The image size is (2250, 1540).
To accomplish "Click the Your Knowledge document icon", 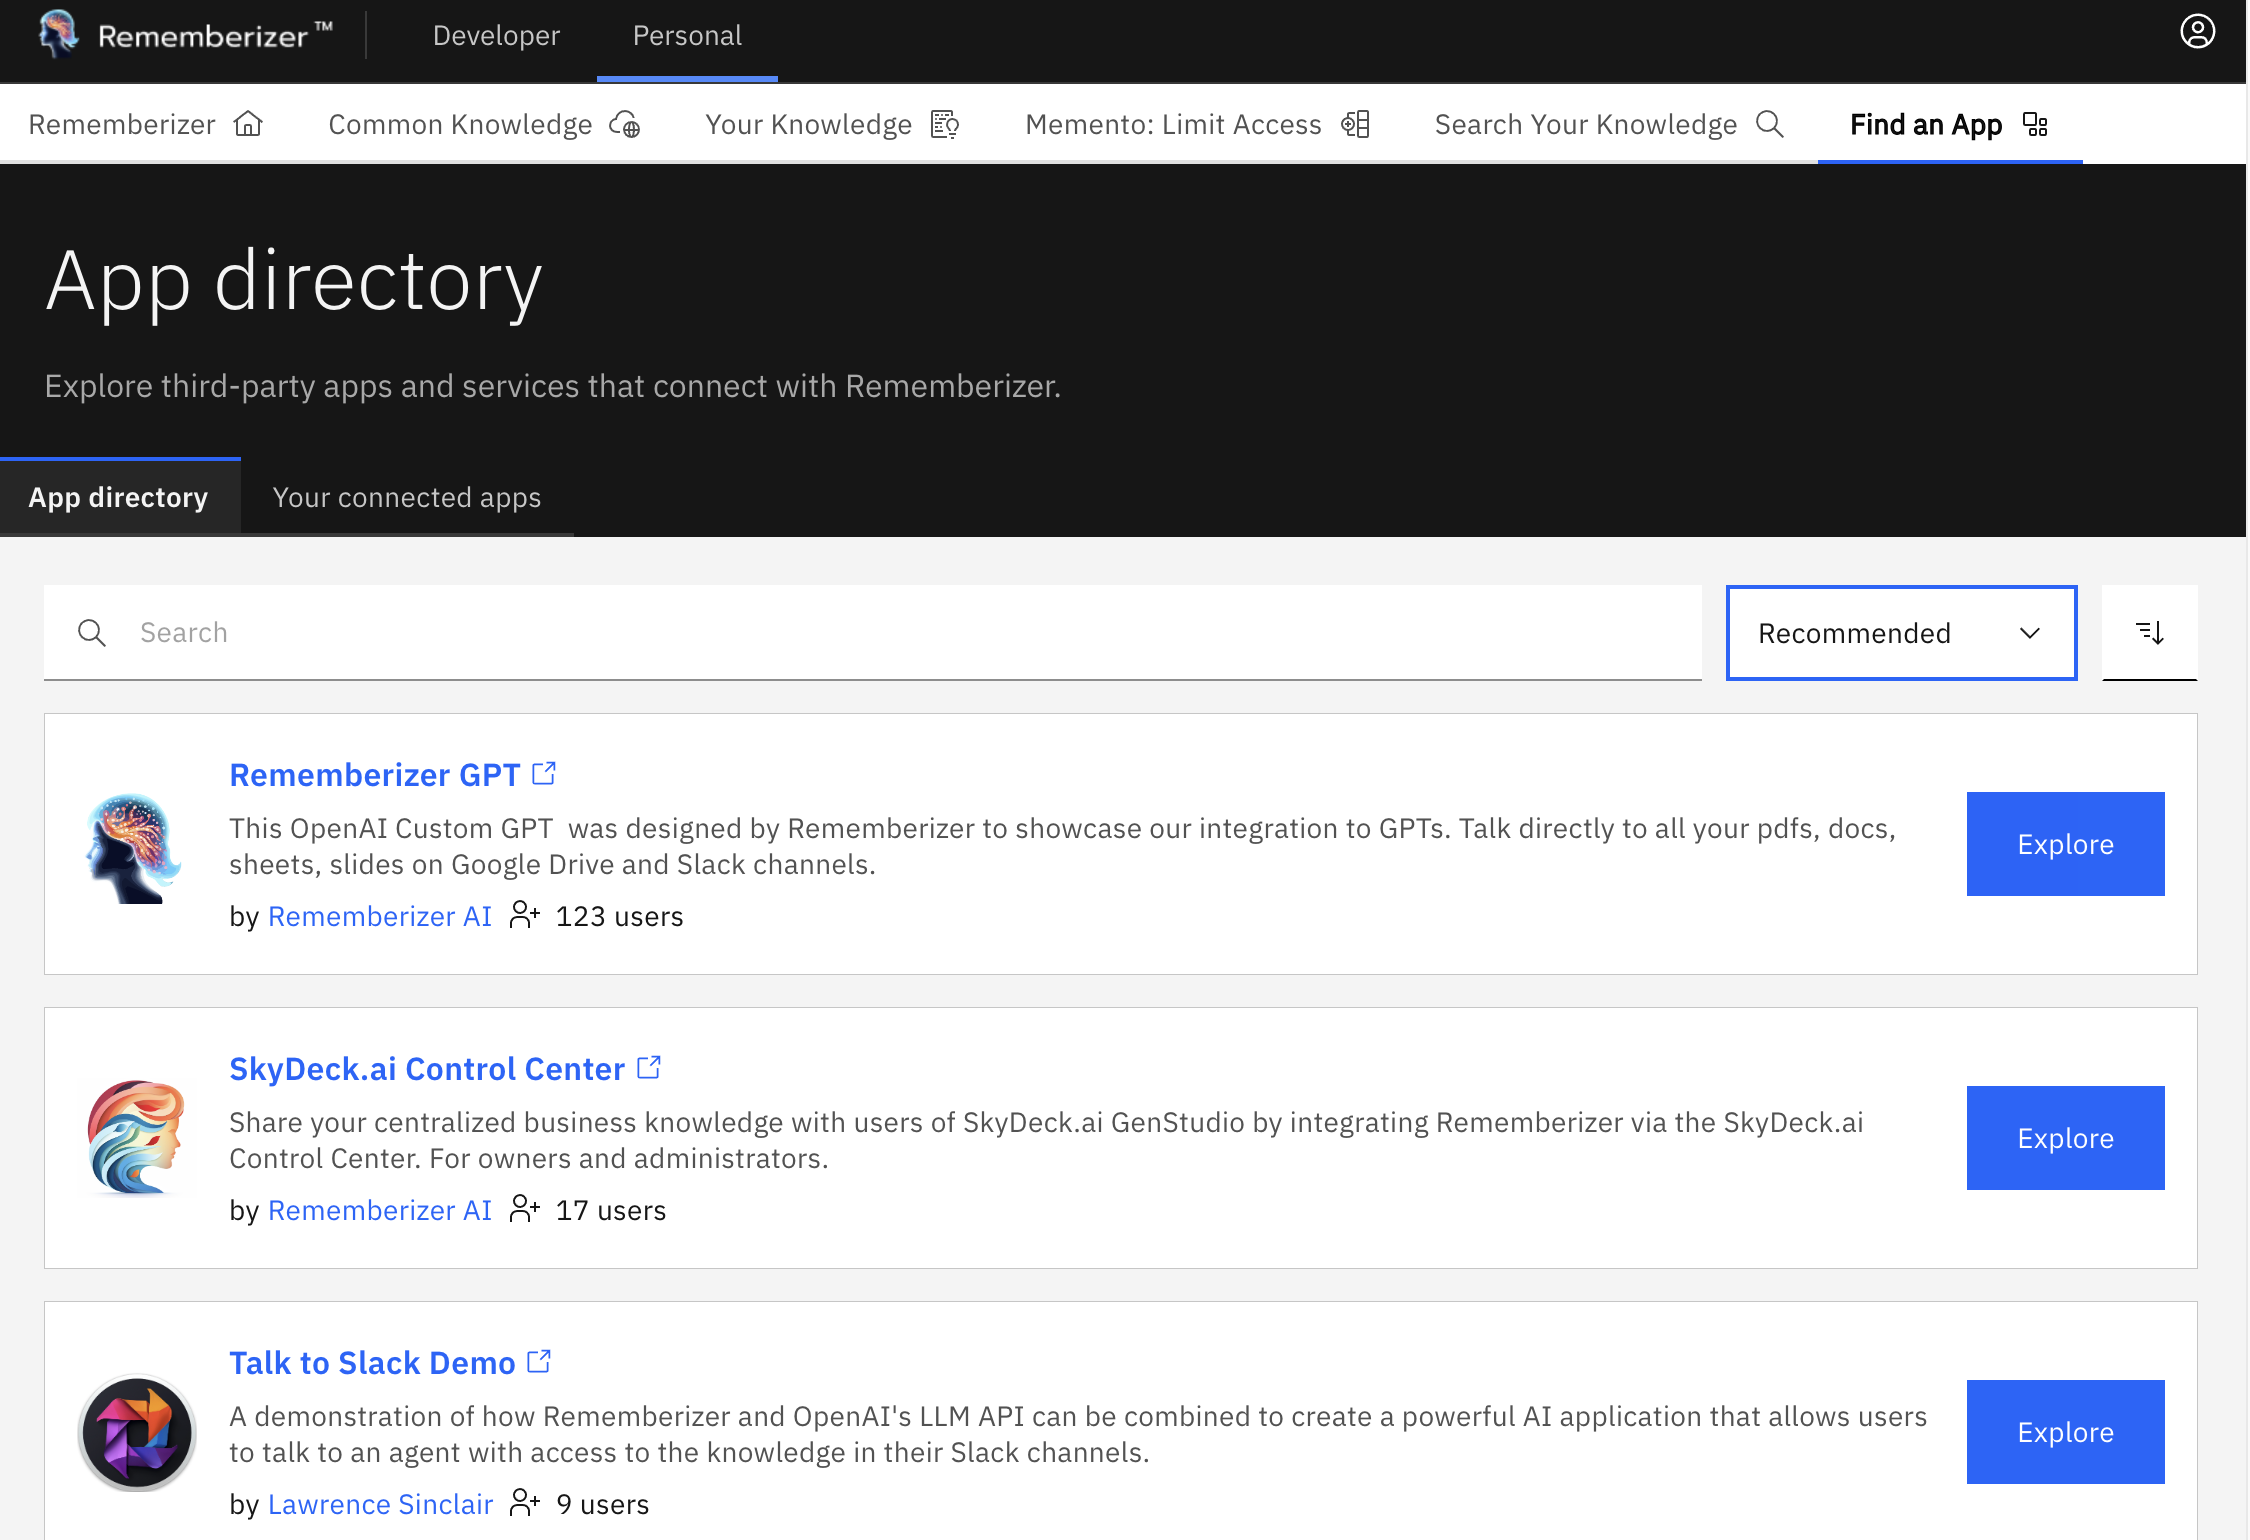I will coord(944,124).
